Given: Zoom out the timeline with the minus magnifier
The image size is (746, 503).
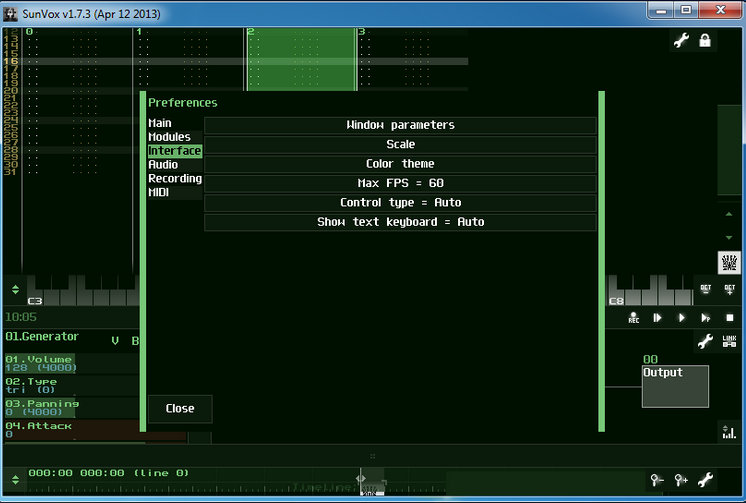Looking at the screenshot, I should (657, 480).
